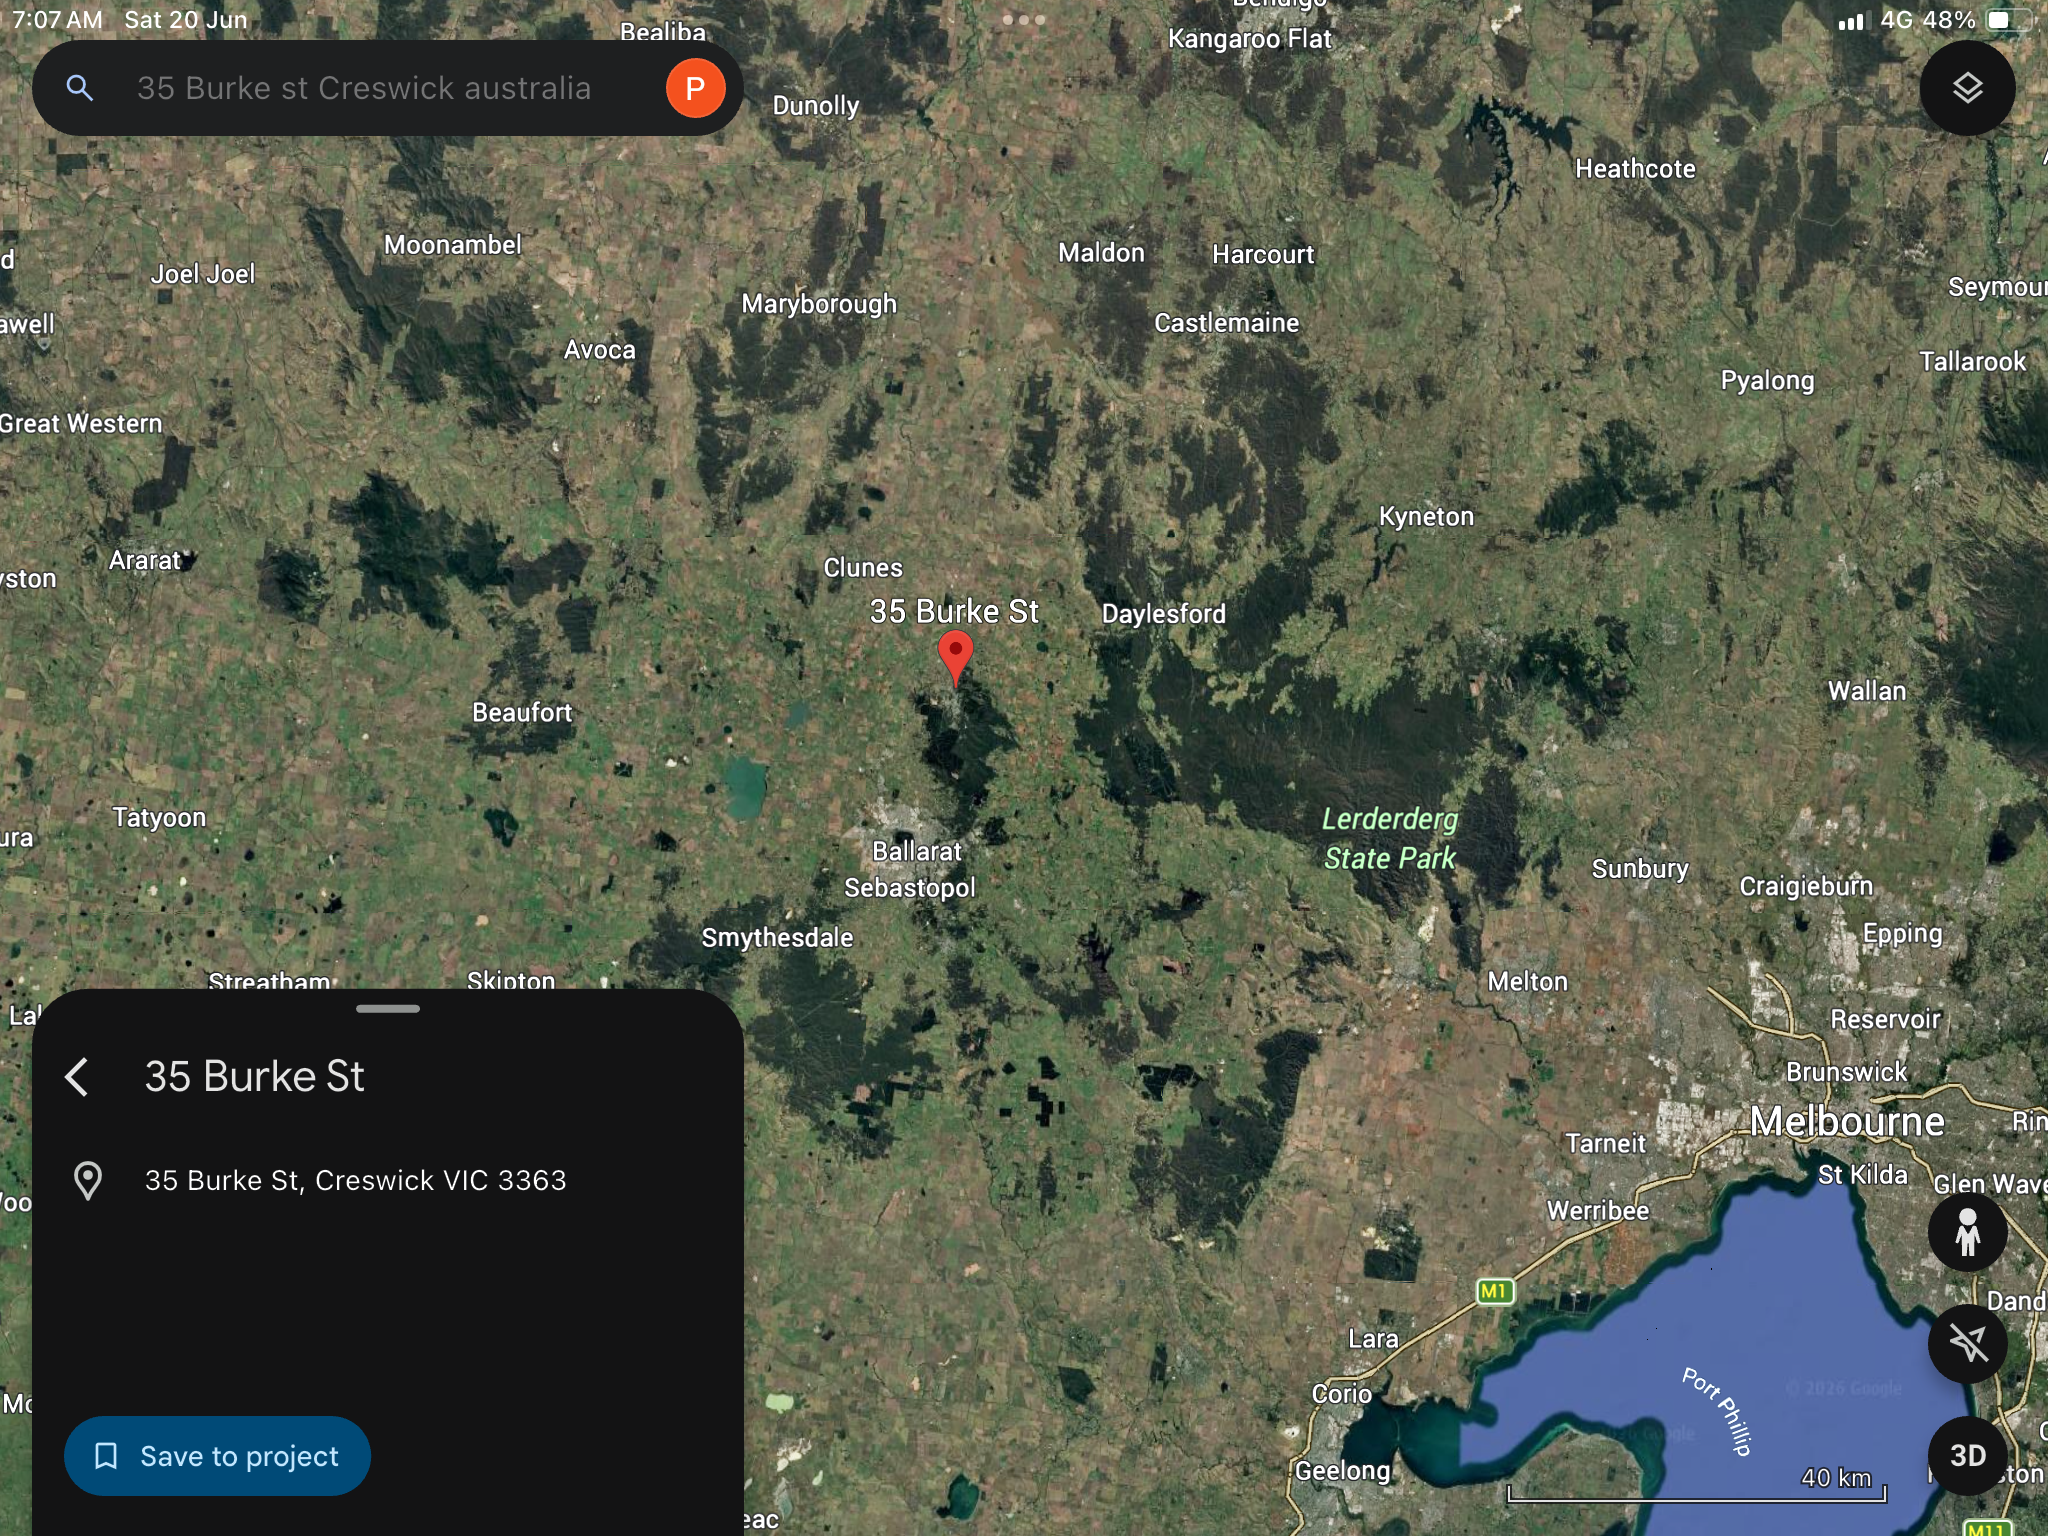The height and width of the screenshot is (1536, 2048).
Task: Select the St Kilda suburb label
Action: (1863, 1175)
